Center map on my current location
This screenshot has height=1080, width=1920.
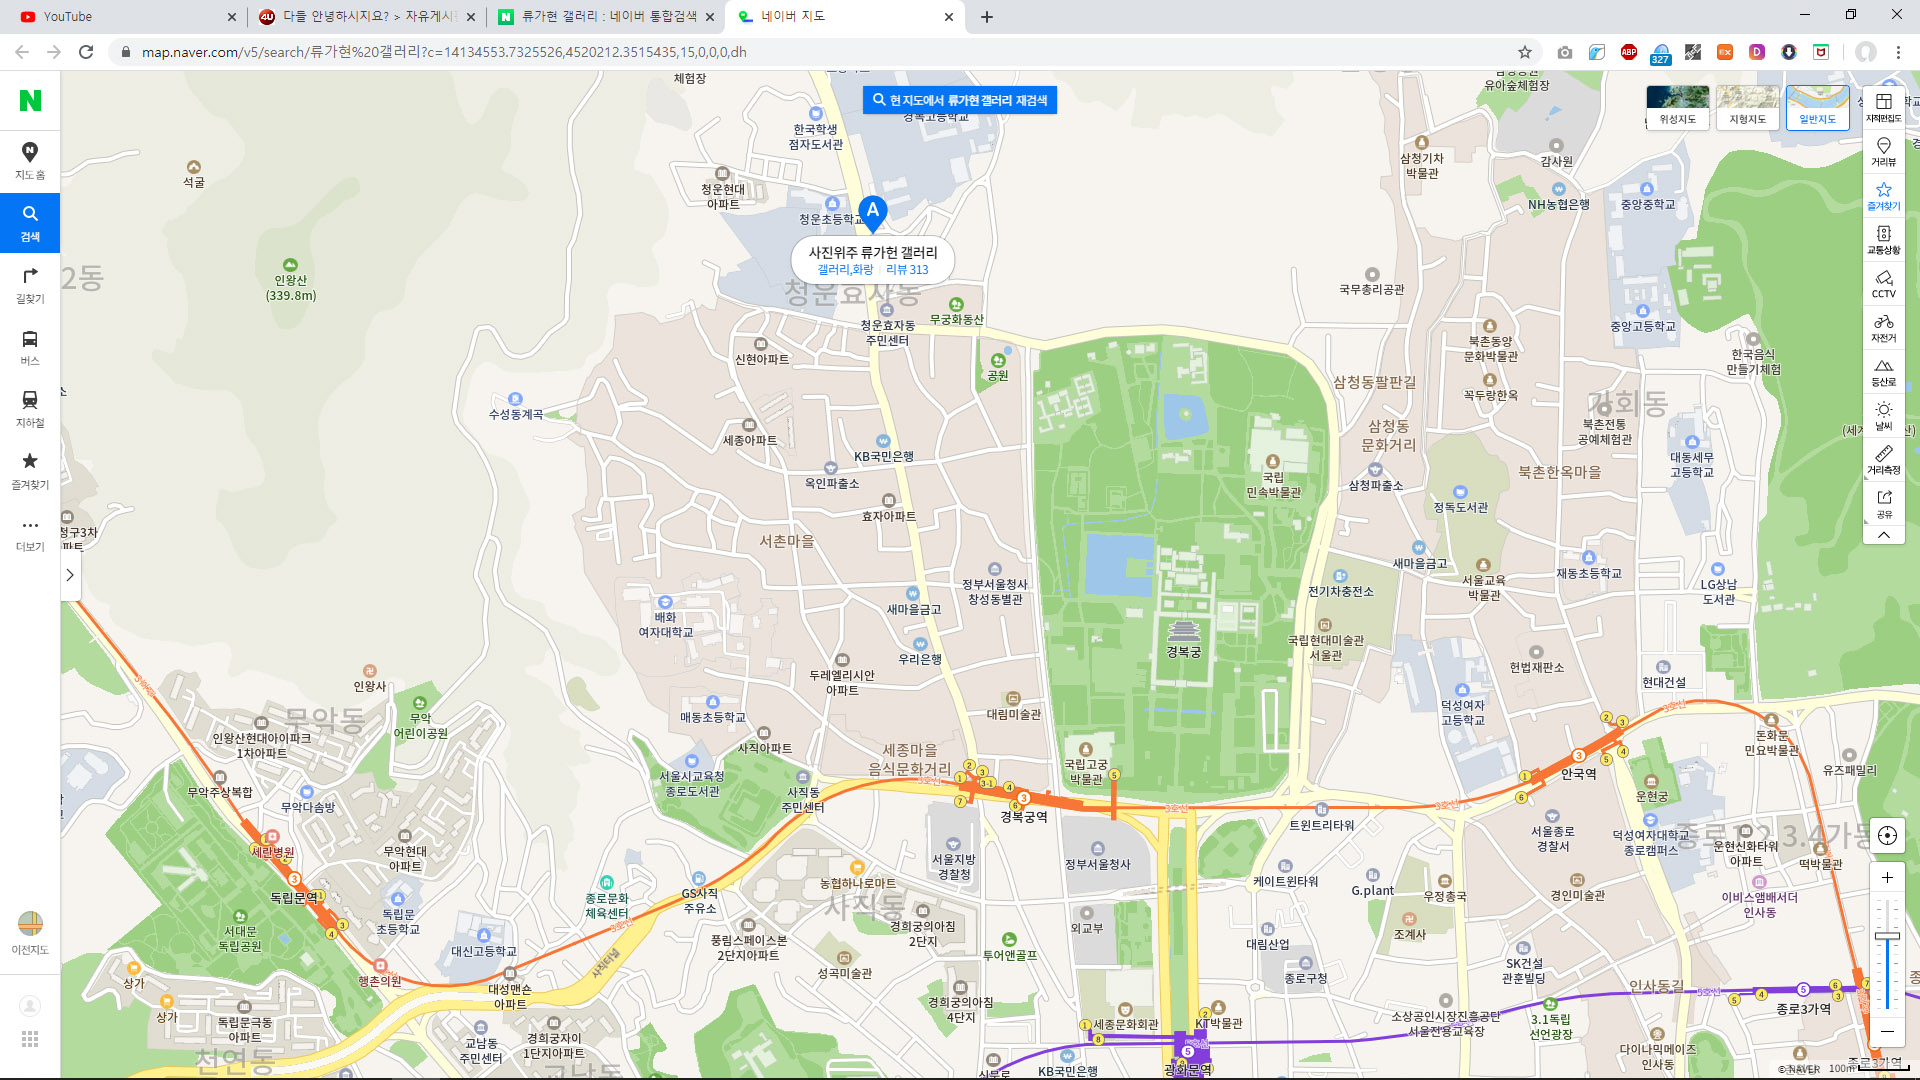pos(1887,835)
